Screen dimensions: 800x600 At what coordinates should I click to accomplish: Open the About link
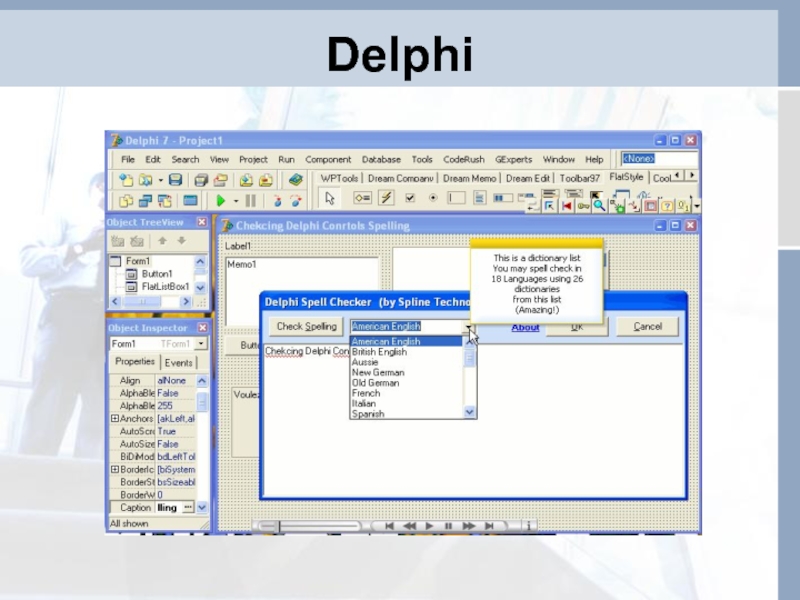525,328
